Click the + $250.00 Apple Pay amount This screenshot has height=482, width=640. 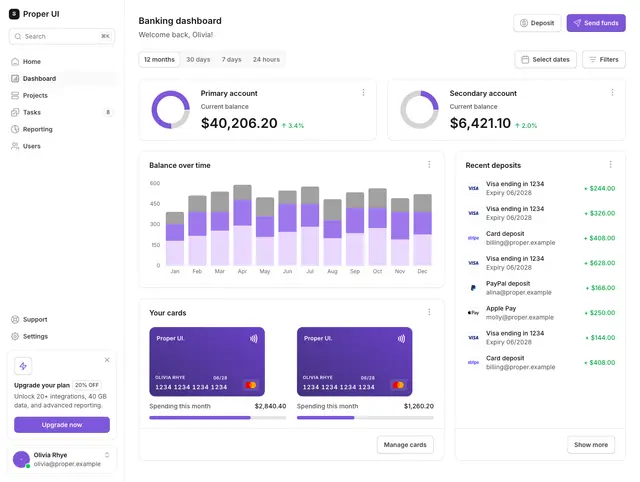click(x=600, y=313)
